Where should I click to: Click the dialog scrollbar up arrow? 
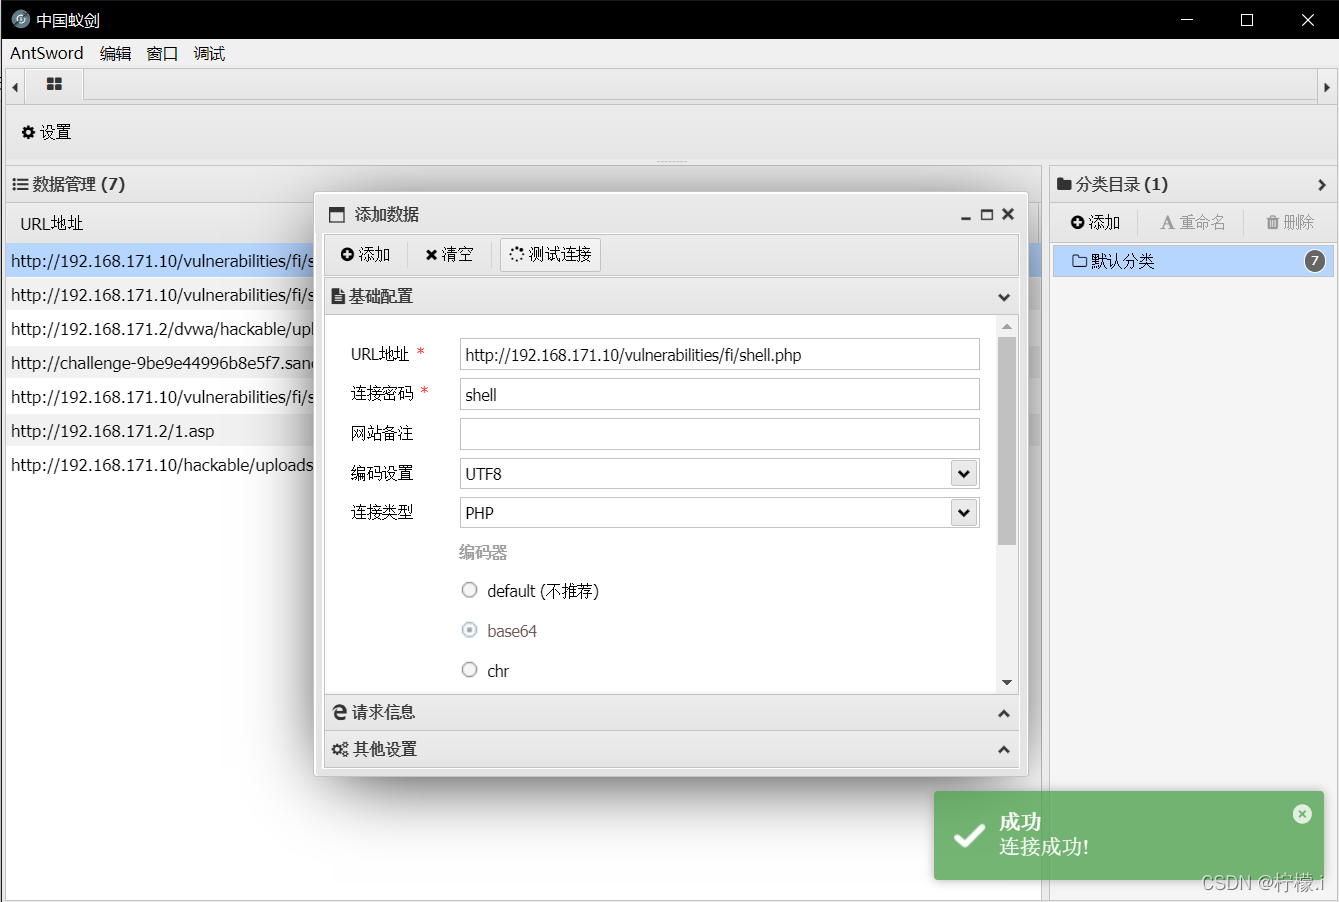pyautogui.click(x=1007, y=327)
